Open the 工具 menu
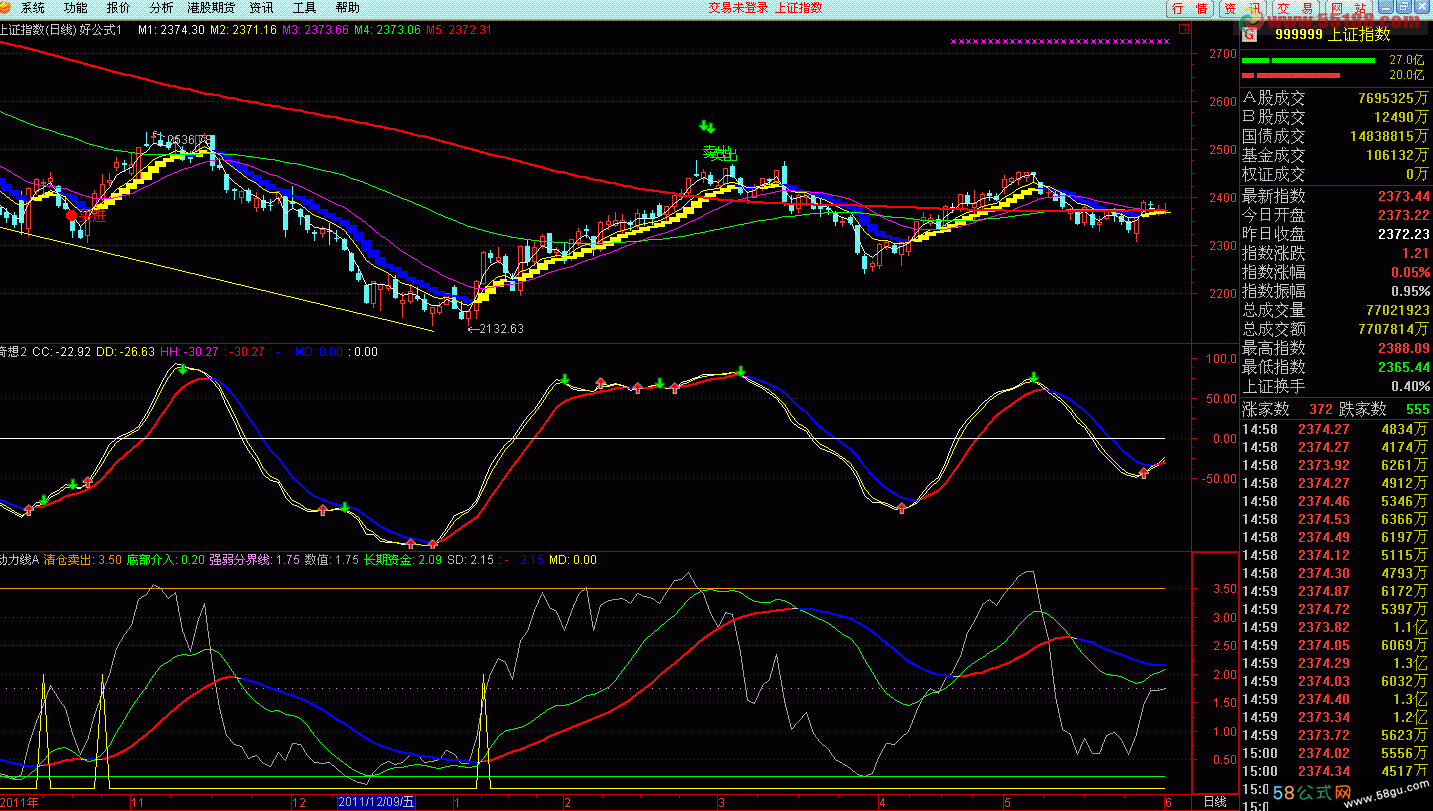The width and height of the screenshot is (1433, 811). pyautogui.click(x=305, y=8)
